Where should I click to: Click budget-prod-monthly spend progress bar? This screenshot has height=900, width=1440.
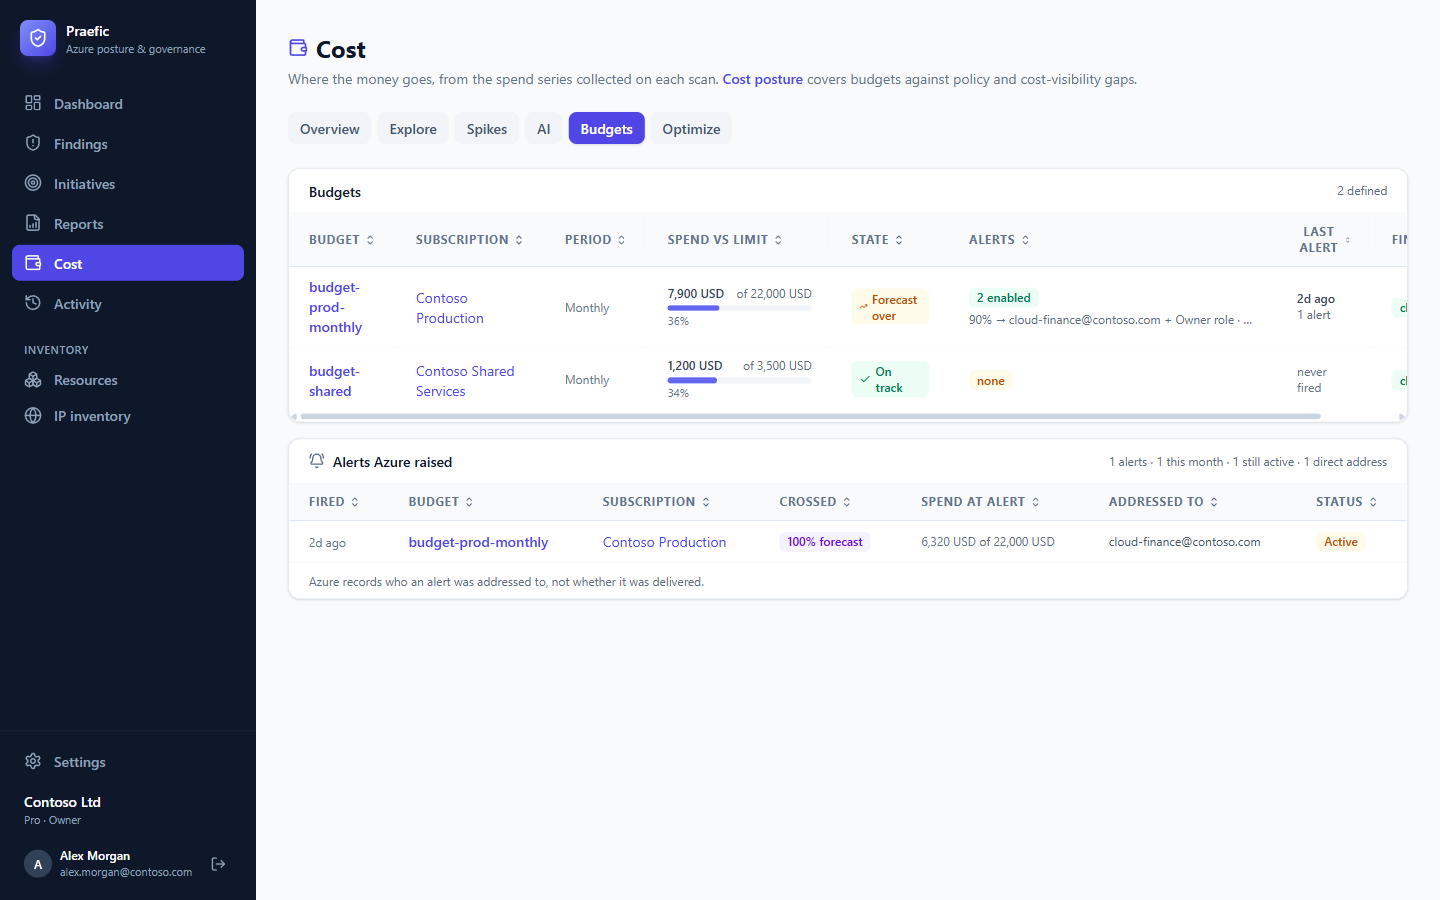click(739, 308)
